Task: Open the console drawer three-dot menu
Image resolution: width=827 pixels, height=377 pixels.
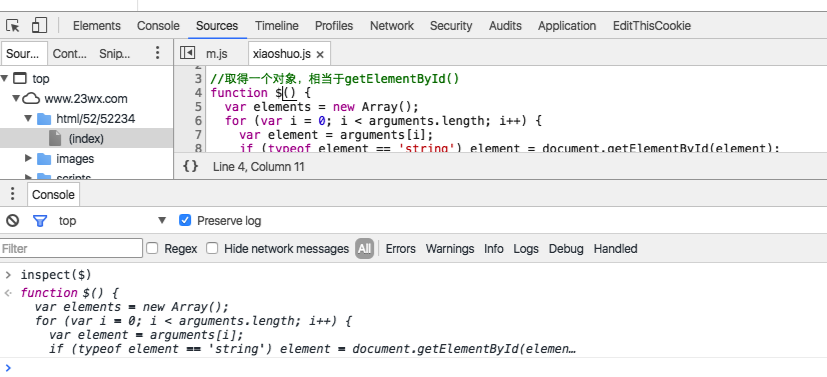Action: pos(13,194)
